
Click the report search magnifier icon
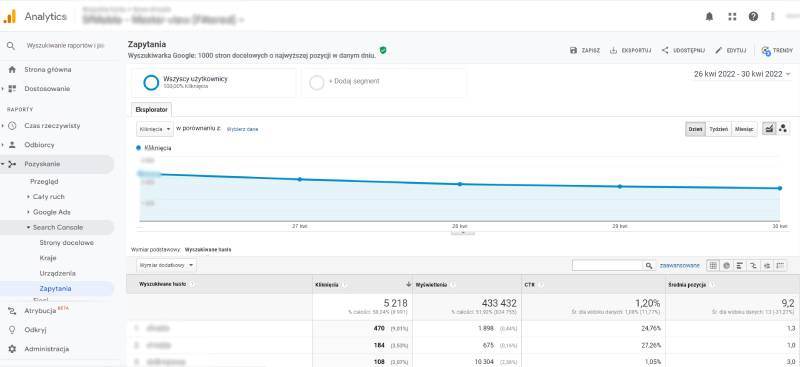click(11, 46)
